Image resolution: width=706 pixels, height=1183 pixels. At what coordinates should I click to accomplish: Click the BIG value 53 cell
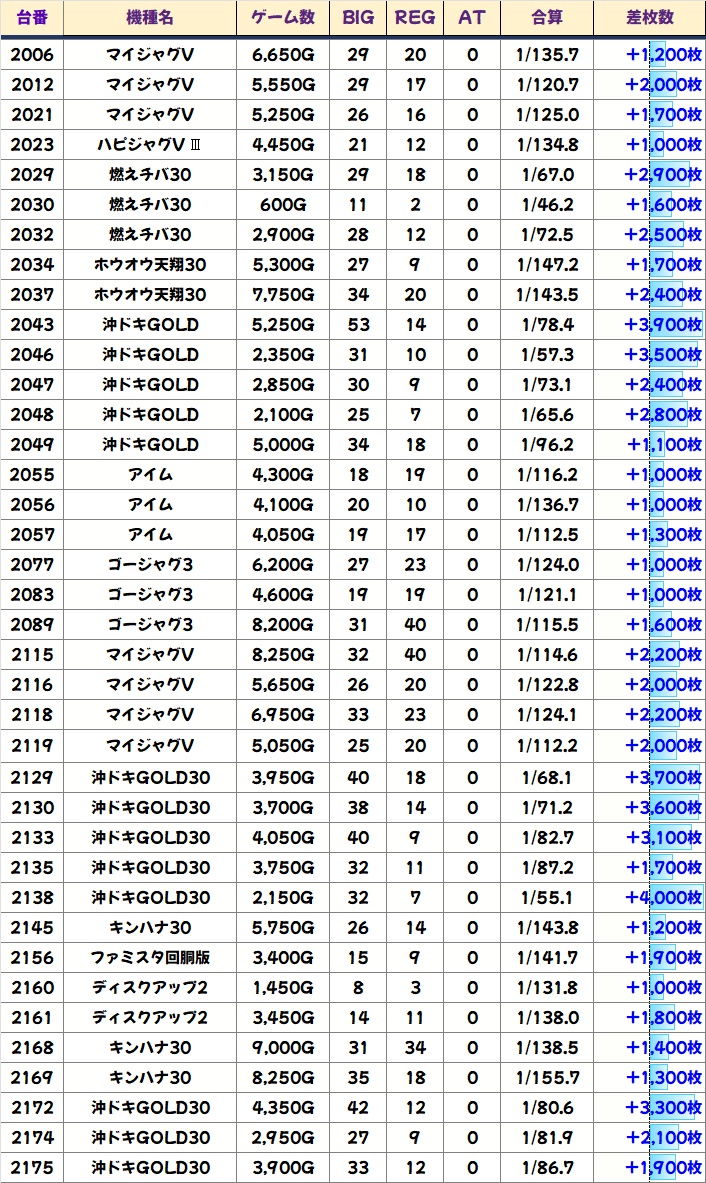pyautogui.click(x=357, y=325)
